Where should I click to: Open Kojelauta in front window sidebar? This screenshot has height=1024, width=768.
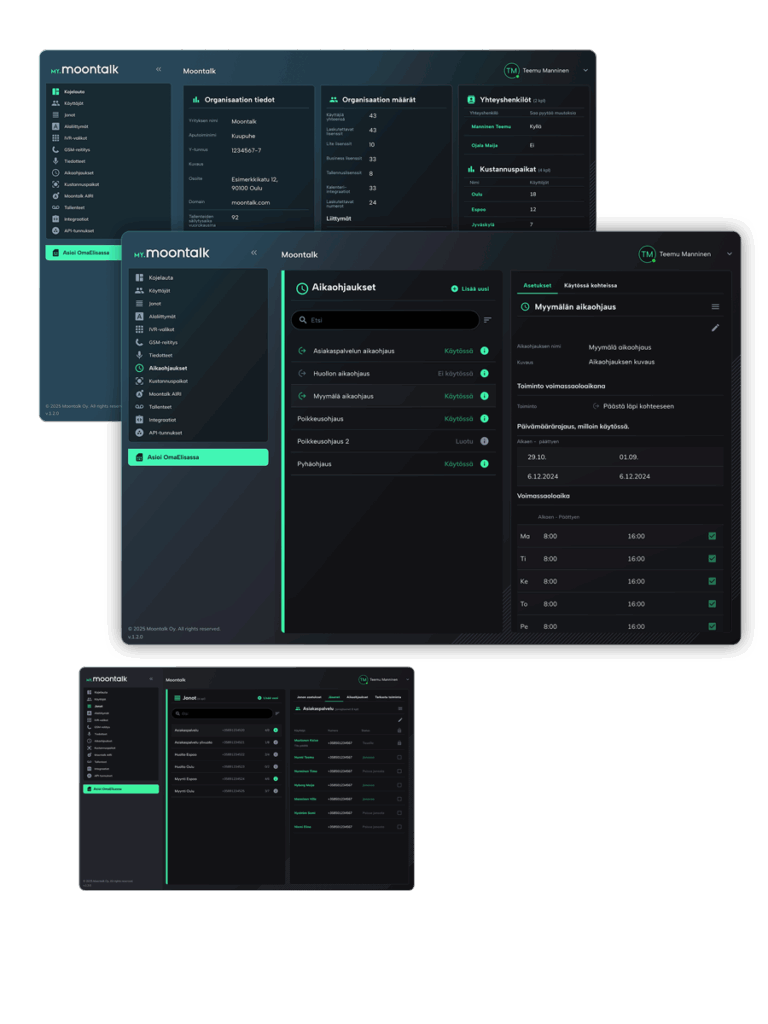pos(154,278)
